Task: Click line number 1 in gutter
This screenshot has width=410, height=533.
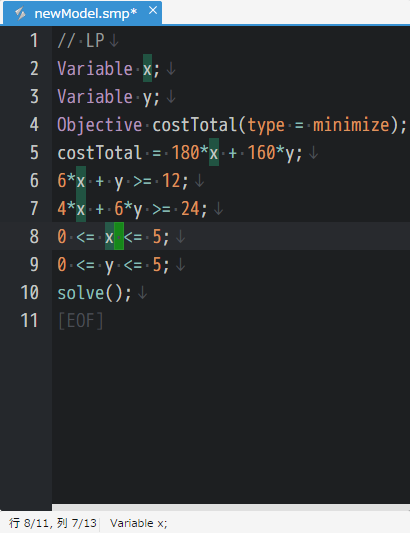Action: pos(34,40)
